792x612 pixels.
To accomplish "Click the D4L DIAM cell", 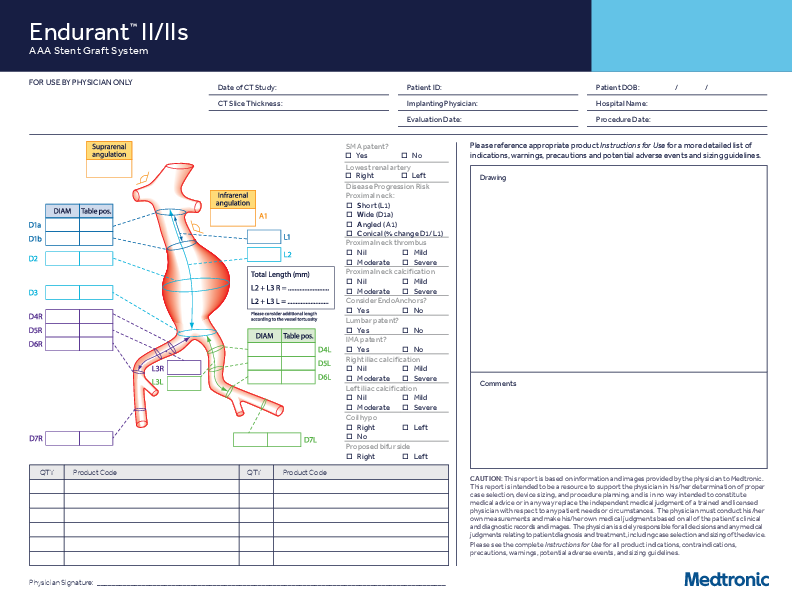I will pos(265,349).
